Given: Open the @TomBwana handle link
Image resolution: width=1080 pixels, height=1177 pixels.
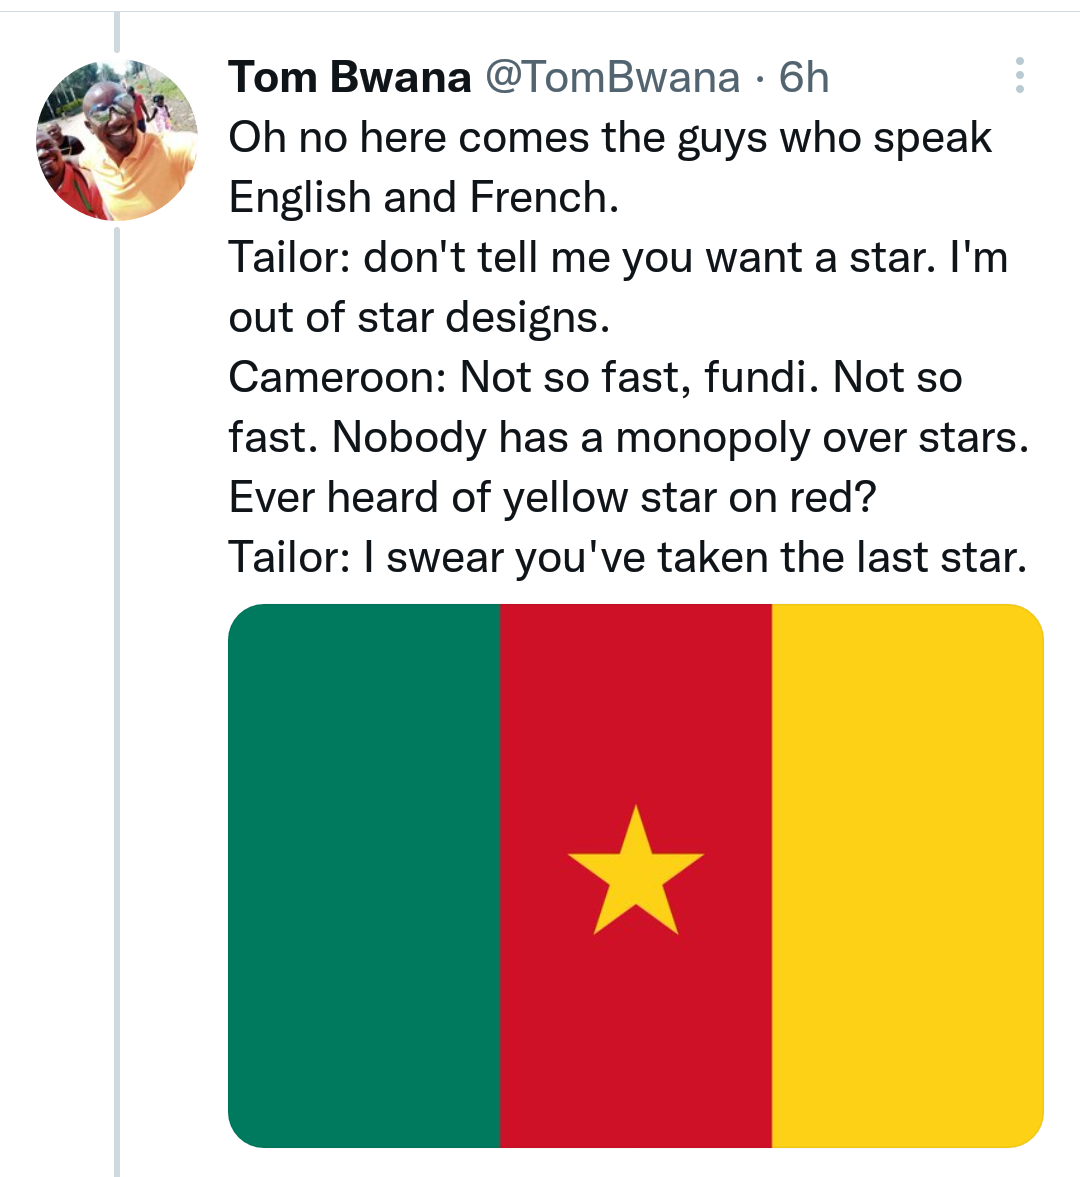Looking at the screenshot, I should click(612, 77).
